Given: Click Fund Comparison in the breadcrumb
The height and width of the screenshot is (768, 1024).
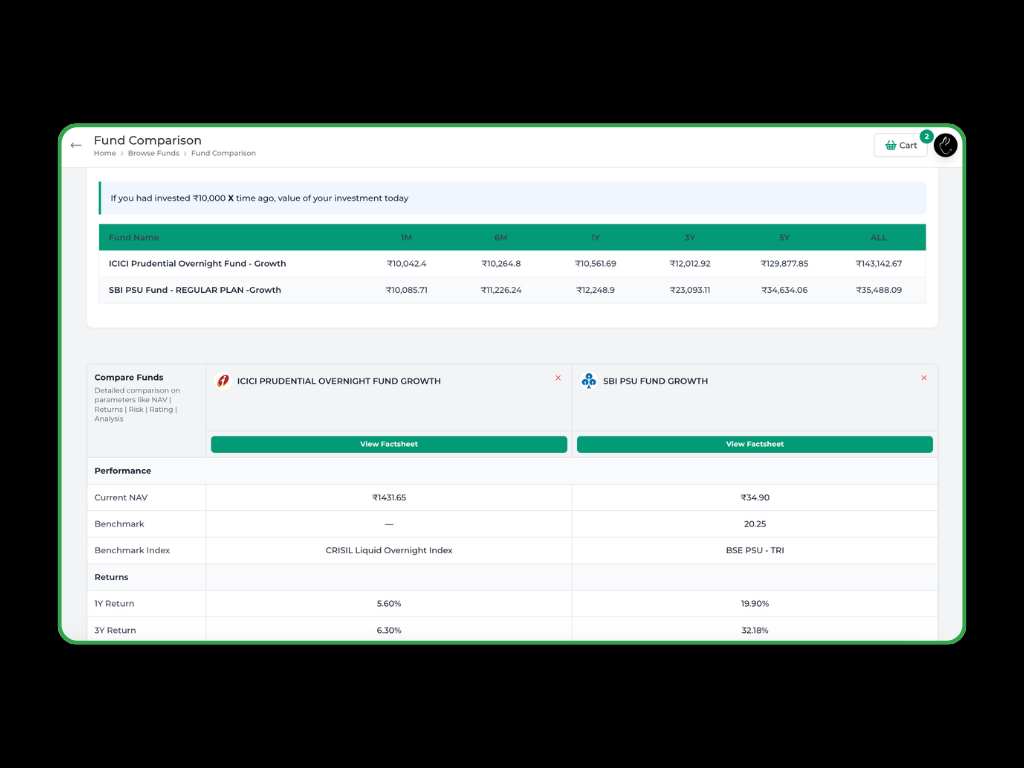Looking at the screenshot, I should point(223,154).
